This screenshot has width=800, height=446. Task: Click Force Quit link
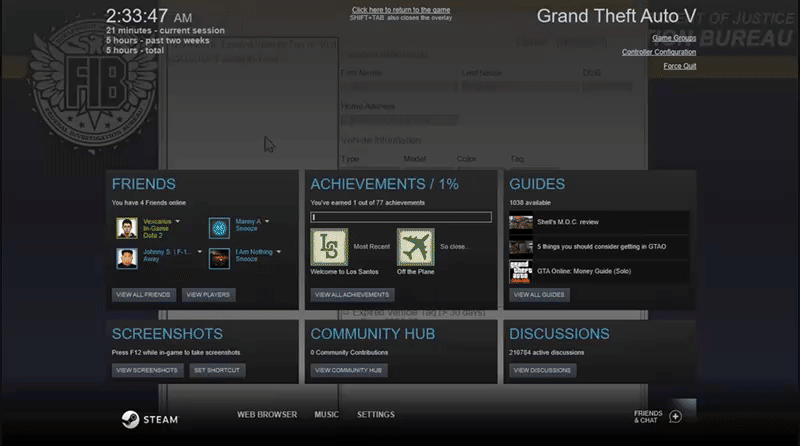680,66
